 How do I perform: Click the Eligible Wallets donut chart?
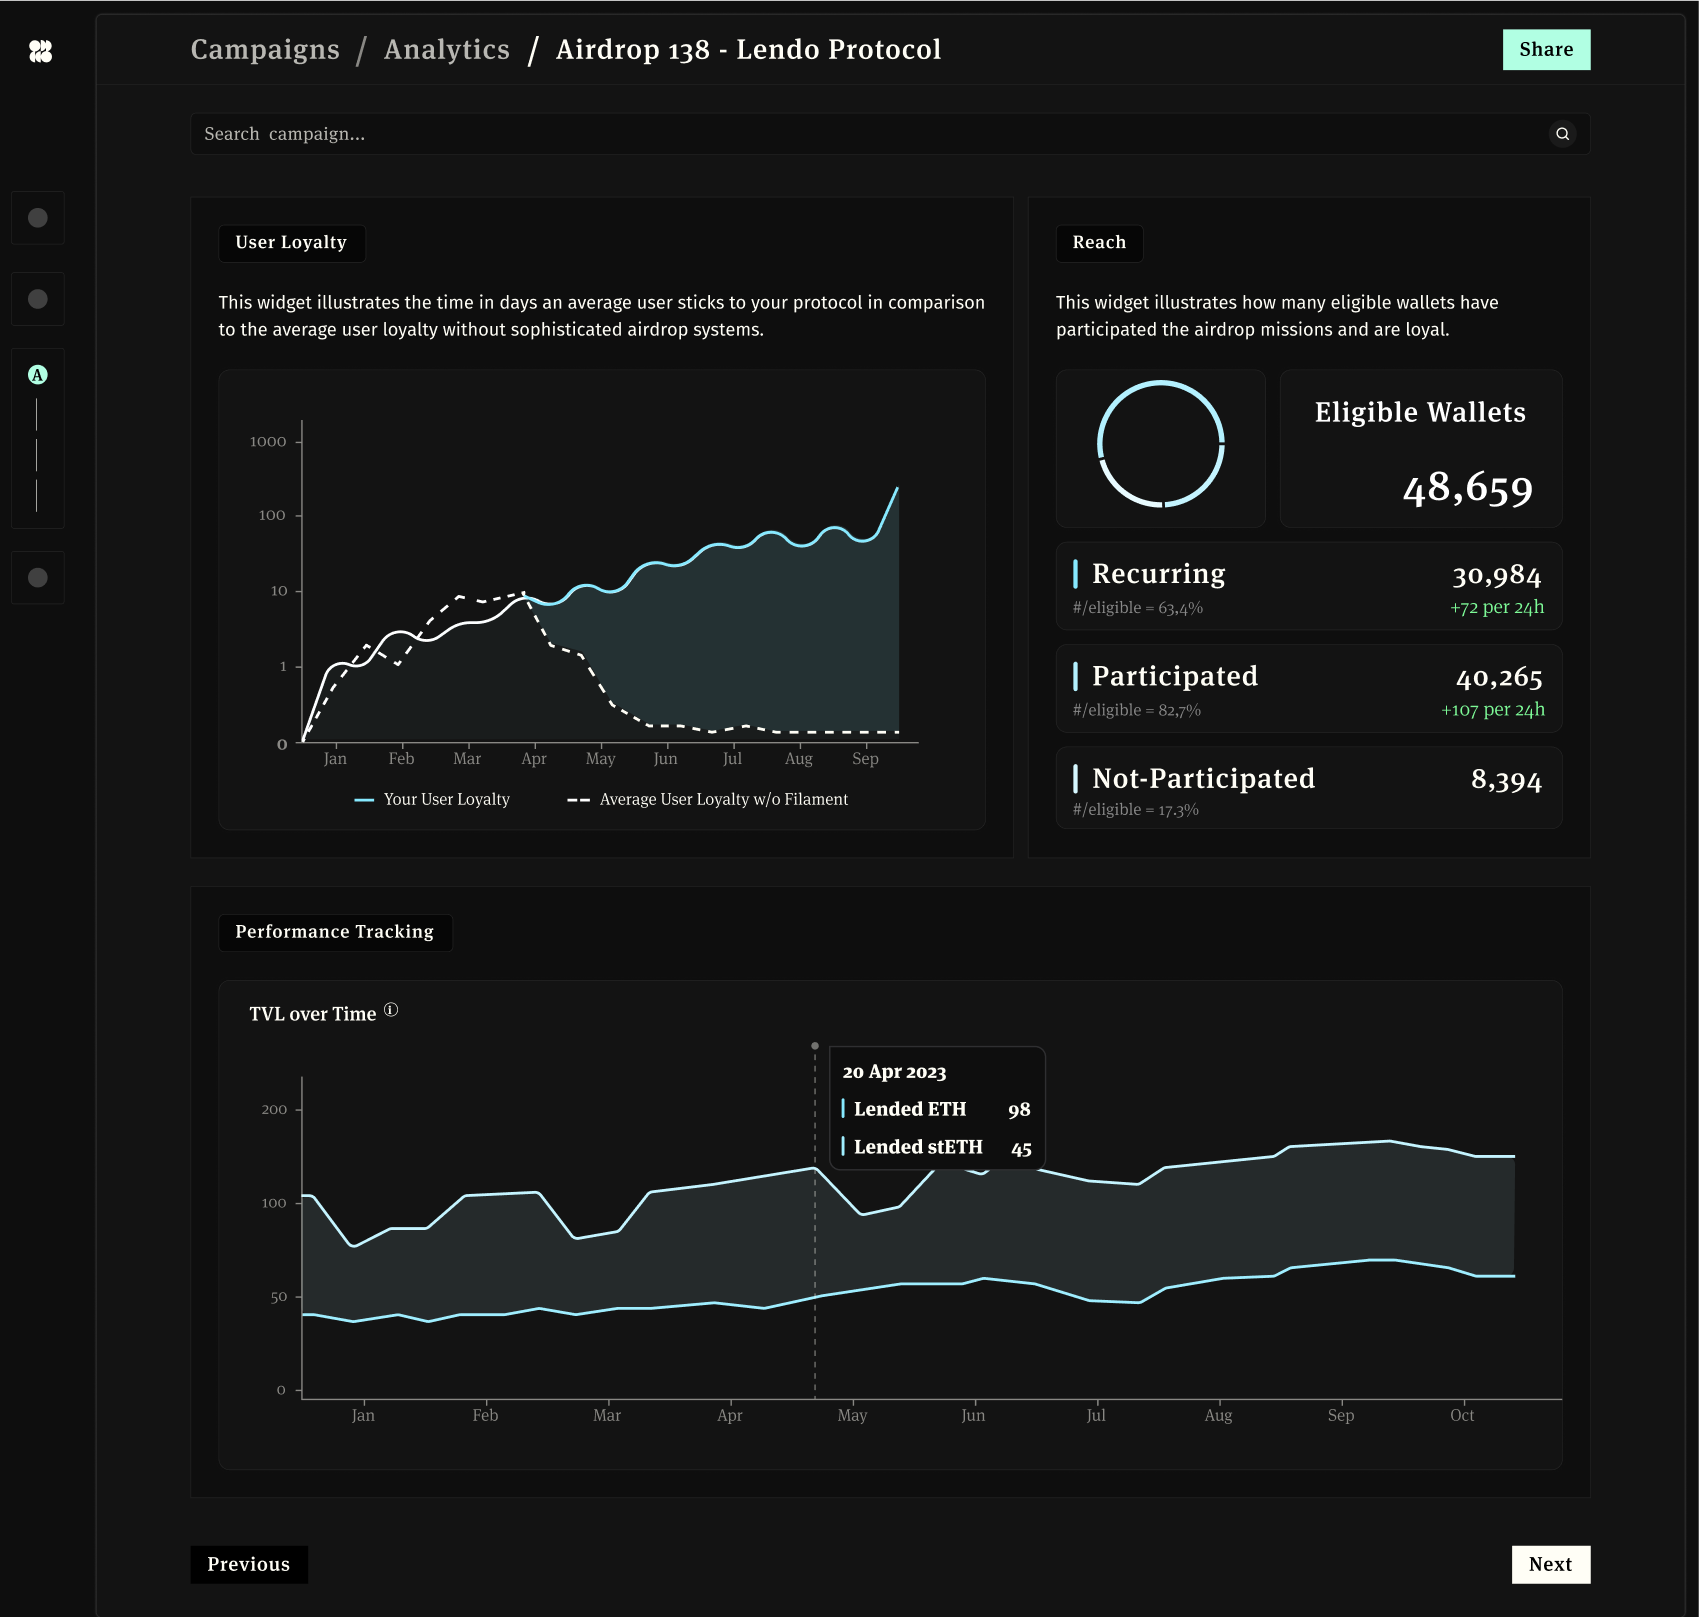click(1160, 447)
